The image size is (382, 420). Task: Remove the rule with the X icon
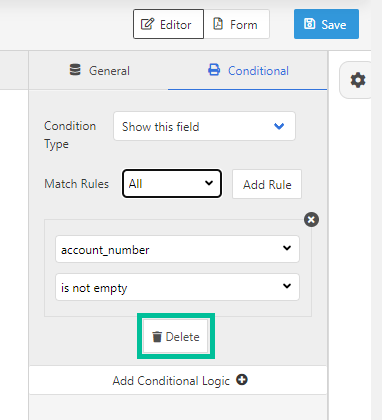(311, 220)
